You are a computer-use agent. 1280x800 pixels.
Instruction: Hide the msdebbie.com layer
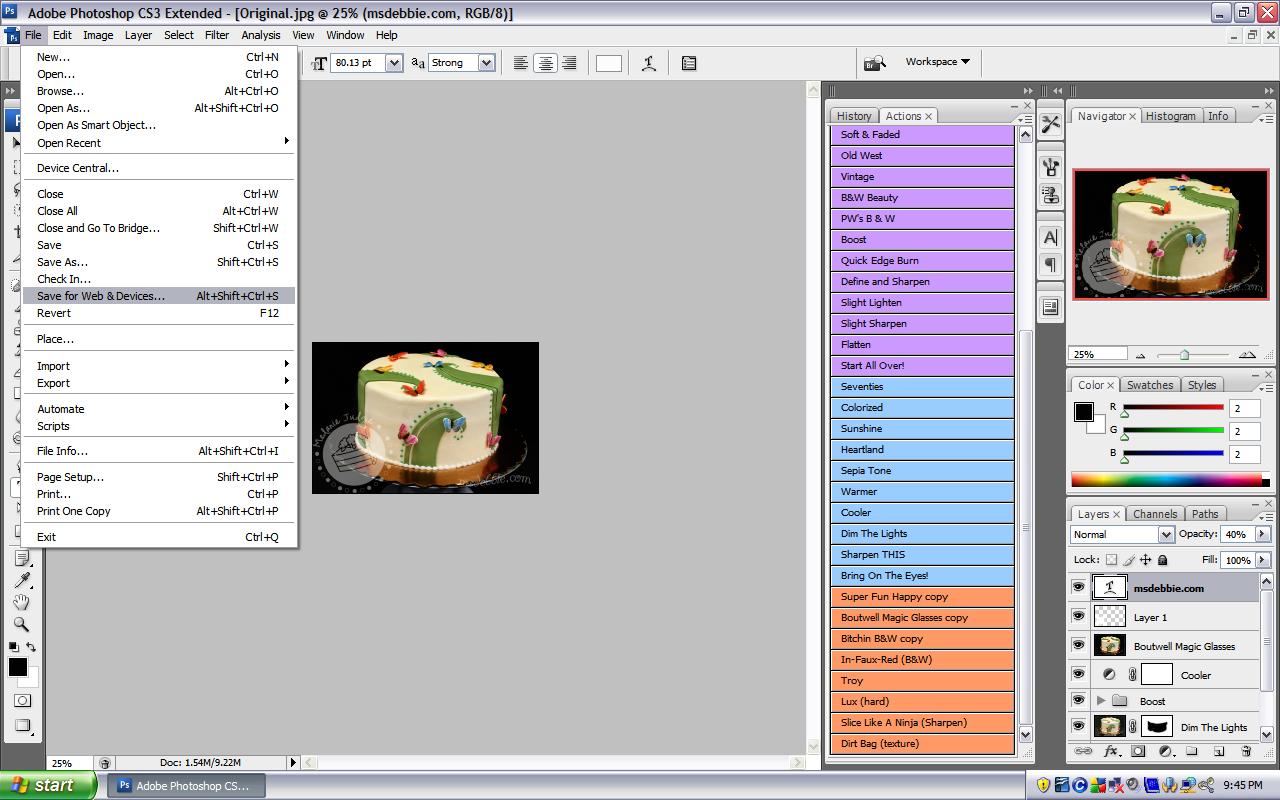coord(1079,588)
